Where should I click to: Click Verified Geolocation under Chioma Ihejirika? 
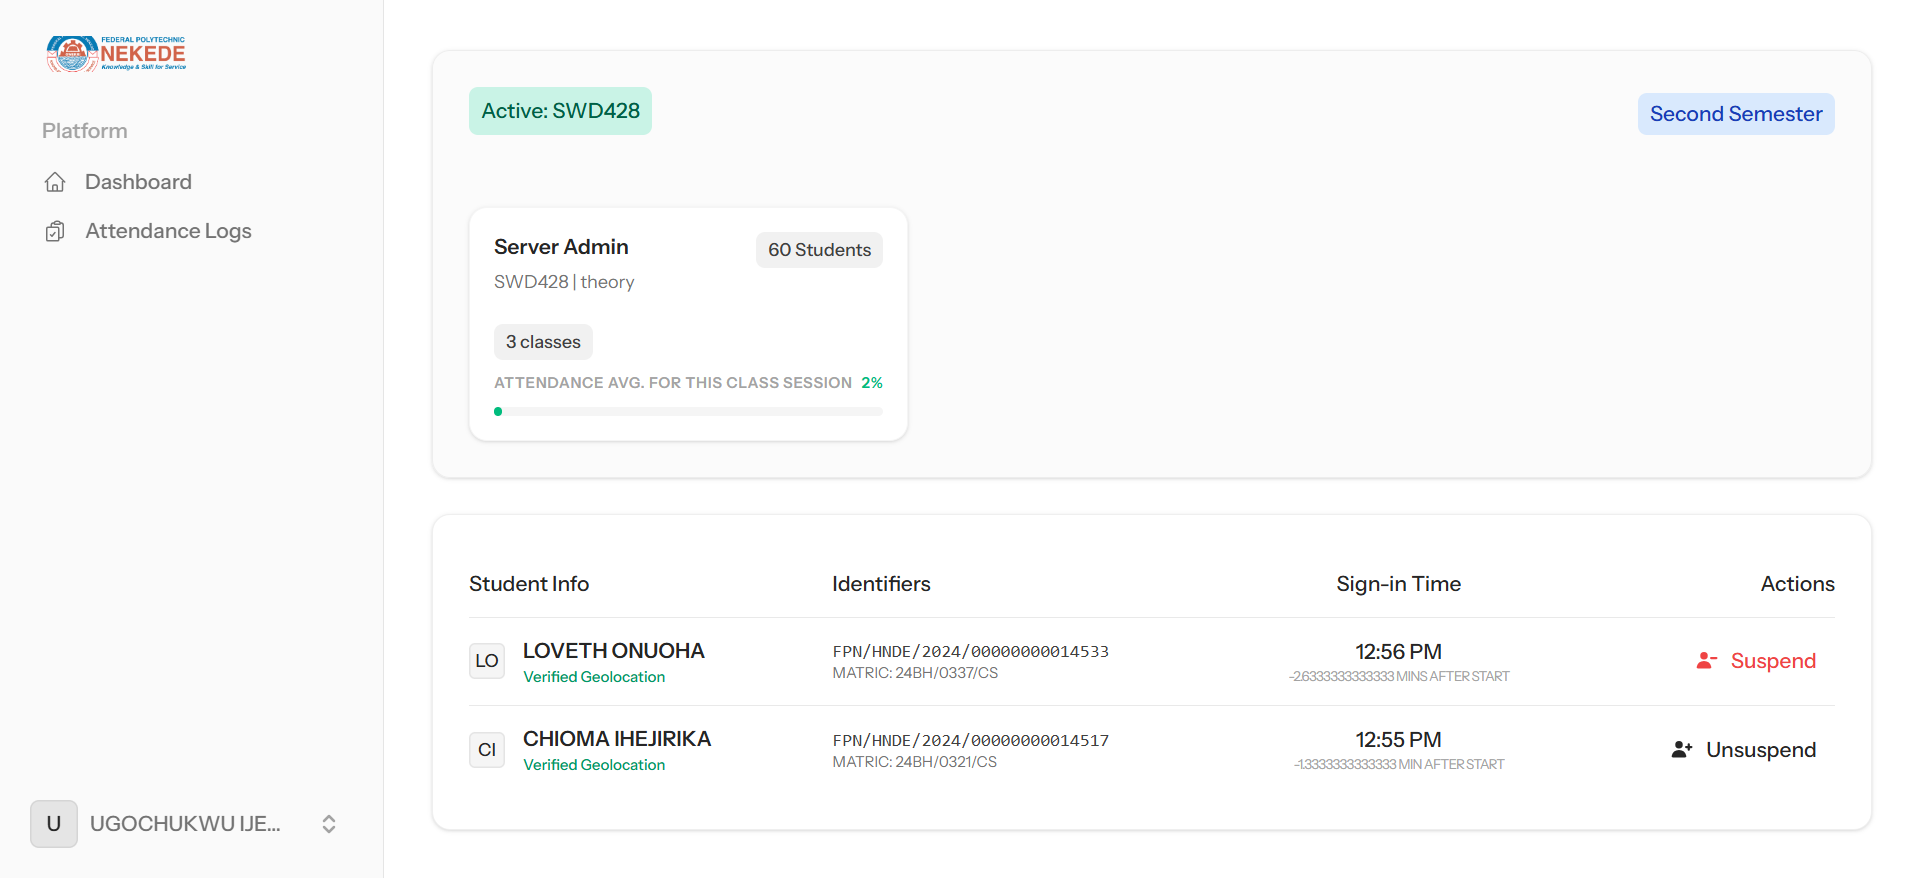[594, 765]
